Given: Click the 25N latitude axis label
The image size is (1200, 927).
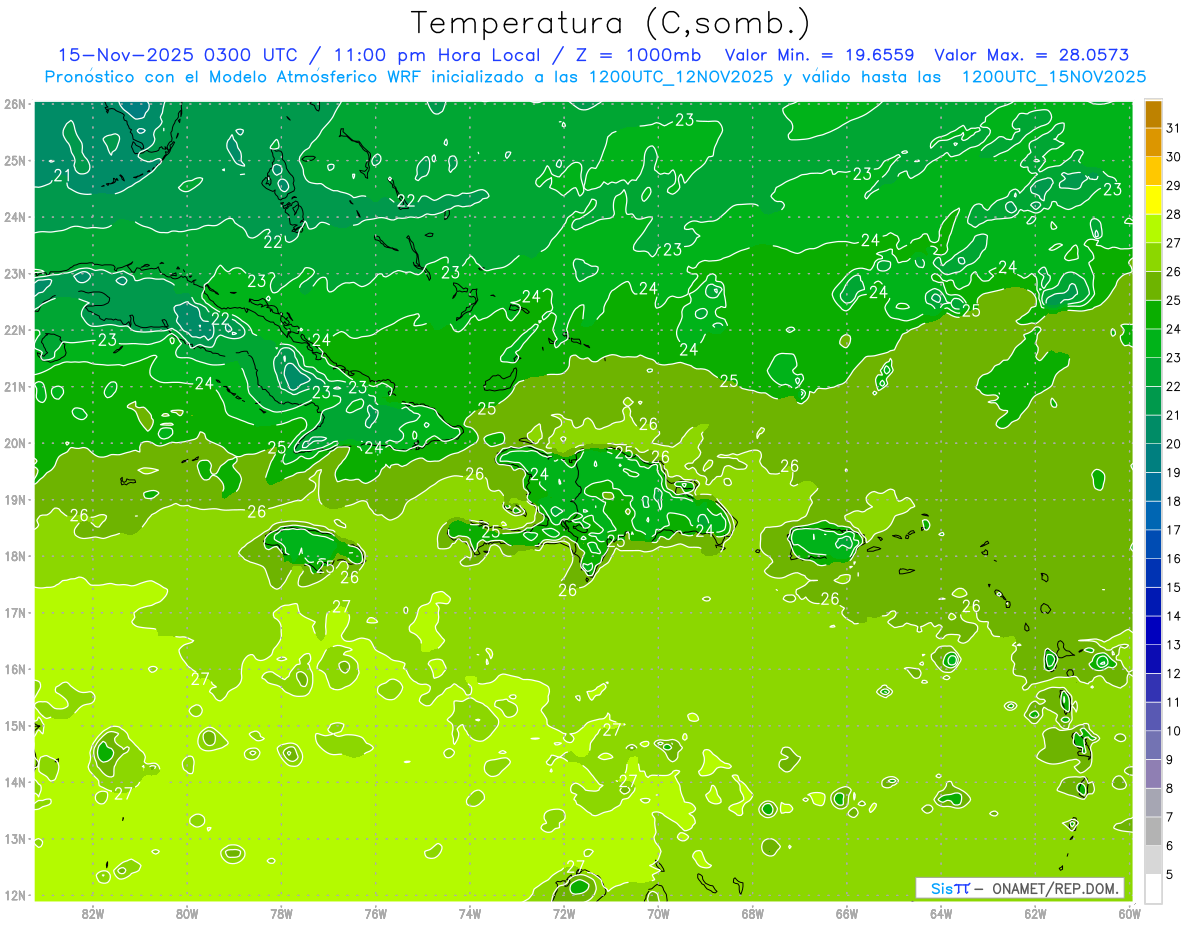Looking at the screenshot, I should pos(15,161).
